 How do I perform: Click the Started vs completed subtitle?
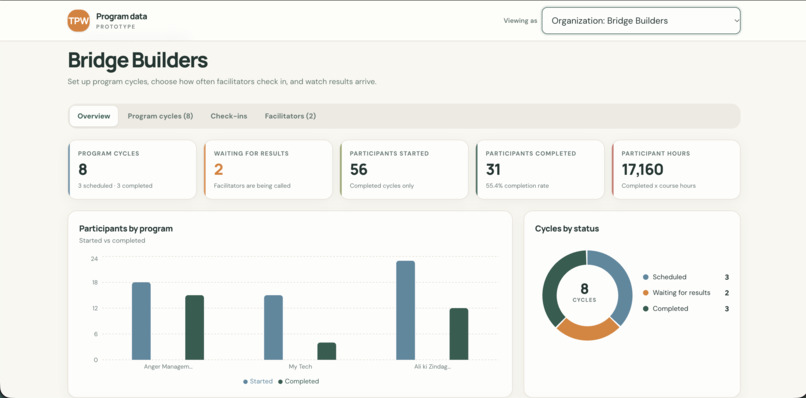(112, 241)
